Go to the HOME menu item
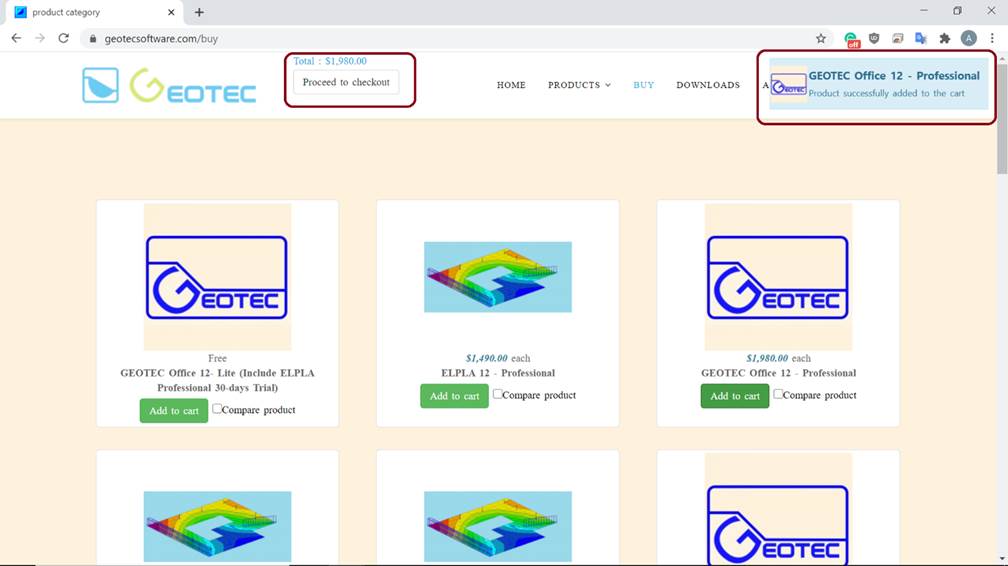This screenshot has height=566, width=1008. point(511,85)
